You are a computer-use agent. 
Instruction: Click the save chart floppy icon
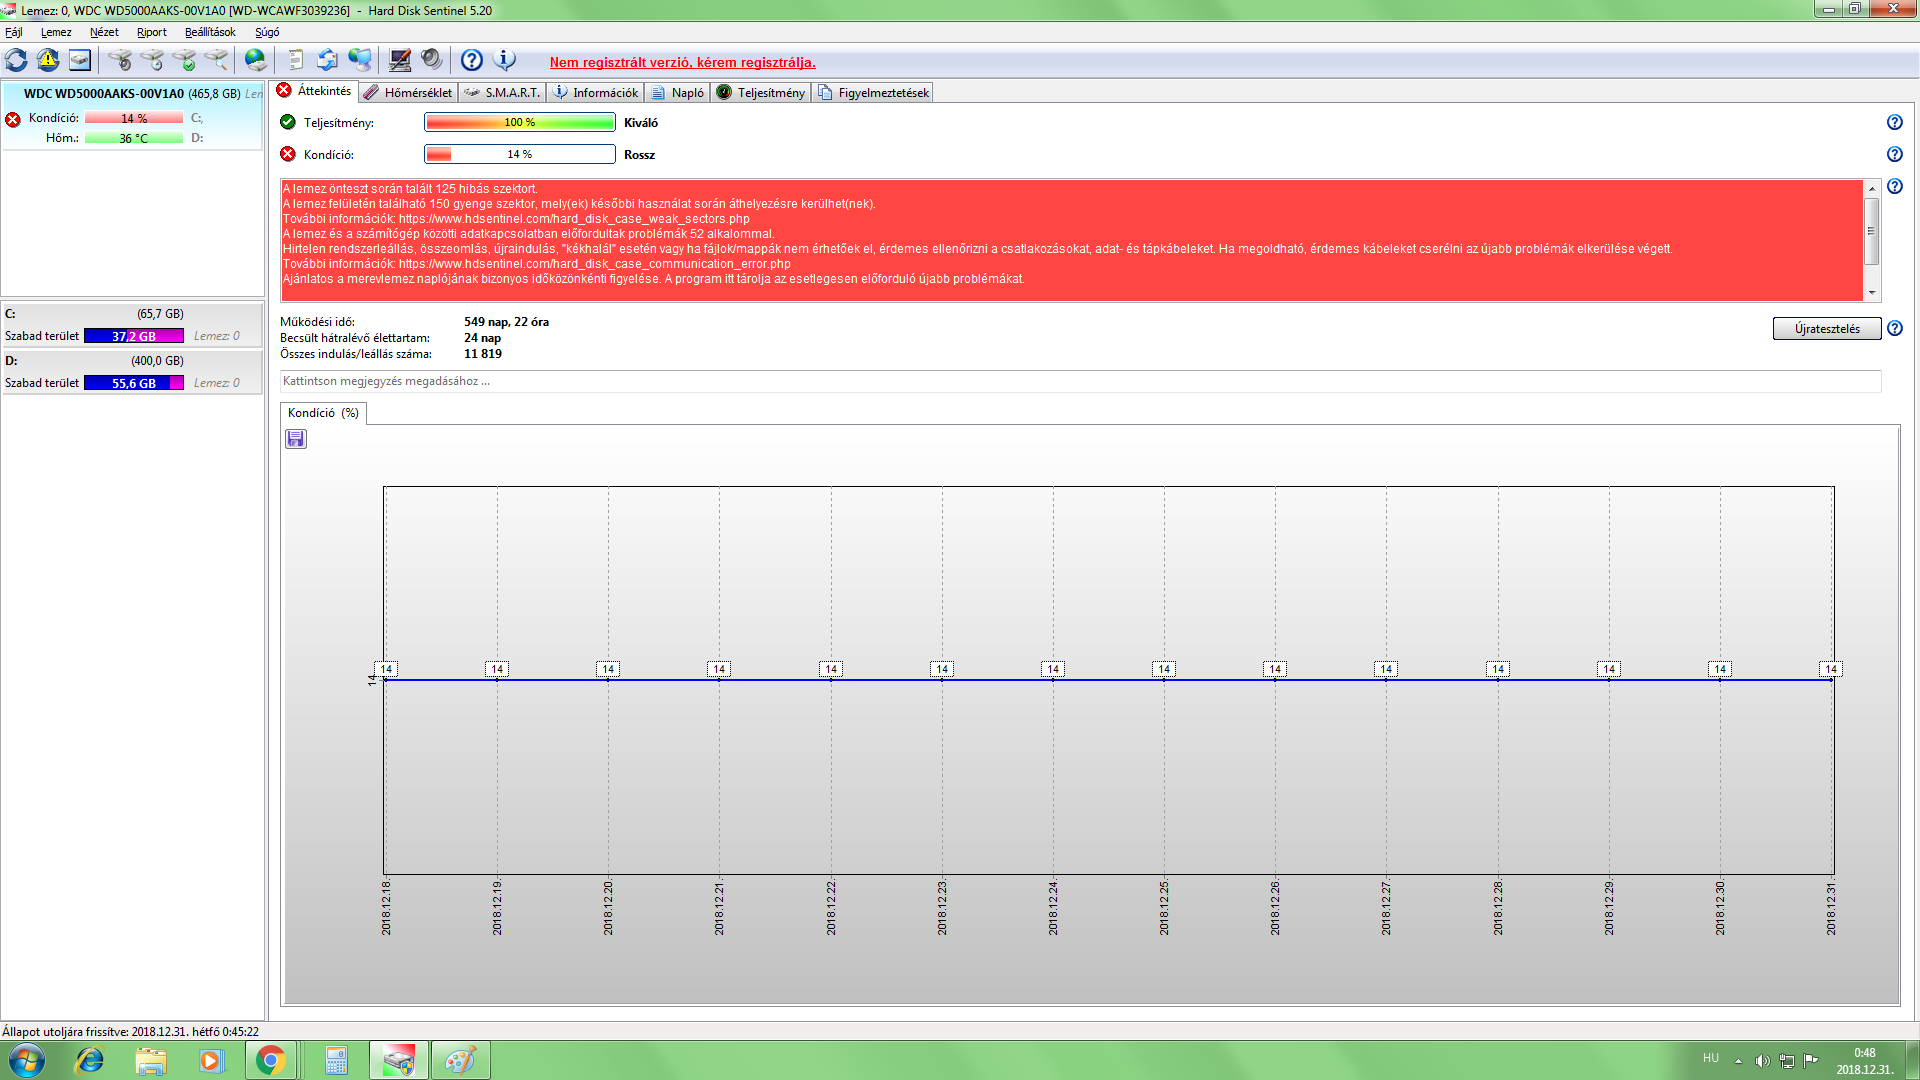tap(296, 439)
